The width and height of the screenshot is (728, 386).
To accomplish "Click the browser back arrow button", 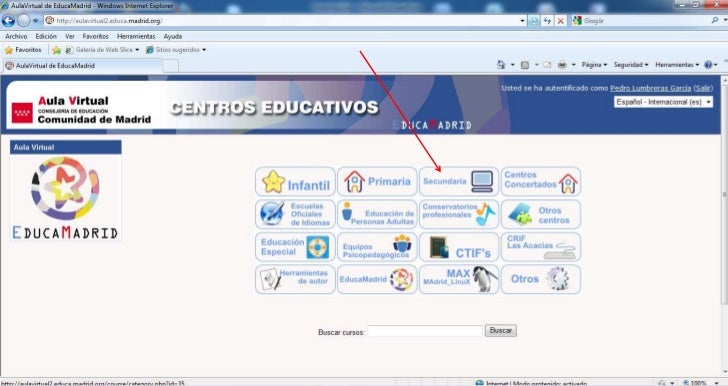I will [x=8, y=20].
